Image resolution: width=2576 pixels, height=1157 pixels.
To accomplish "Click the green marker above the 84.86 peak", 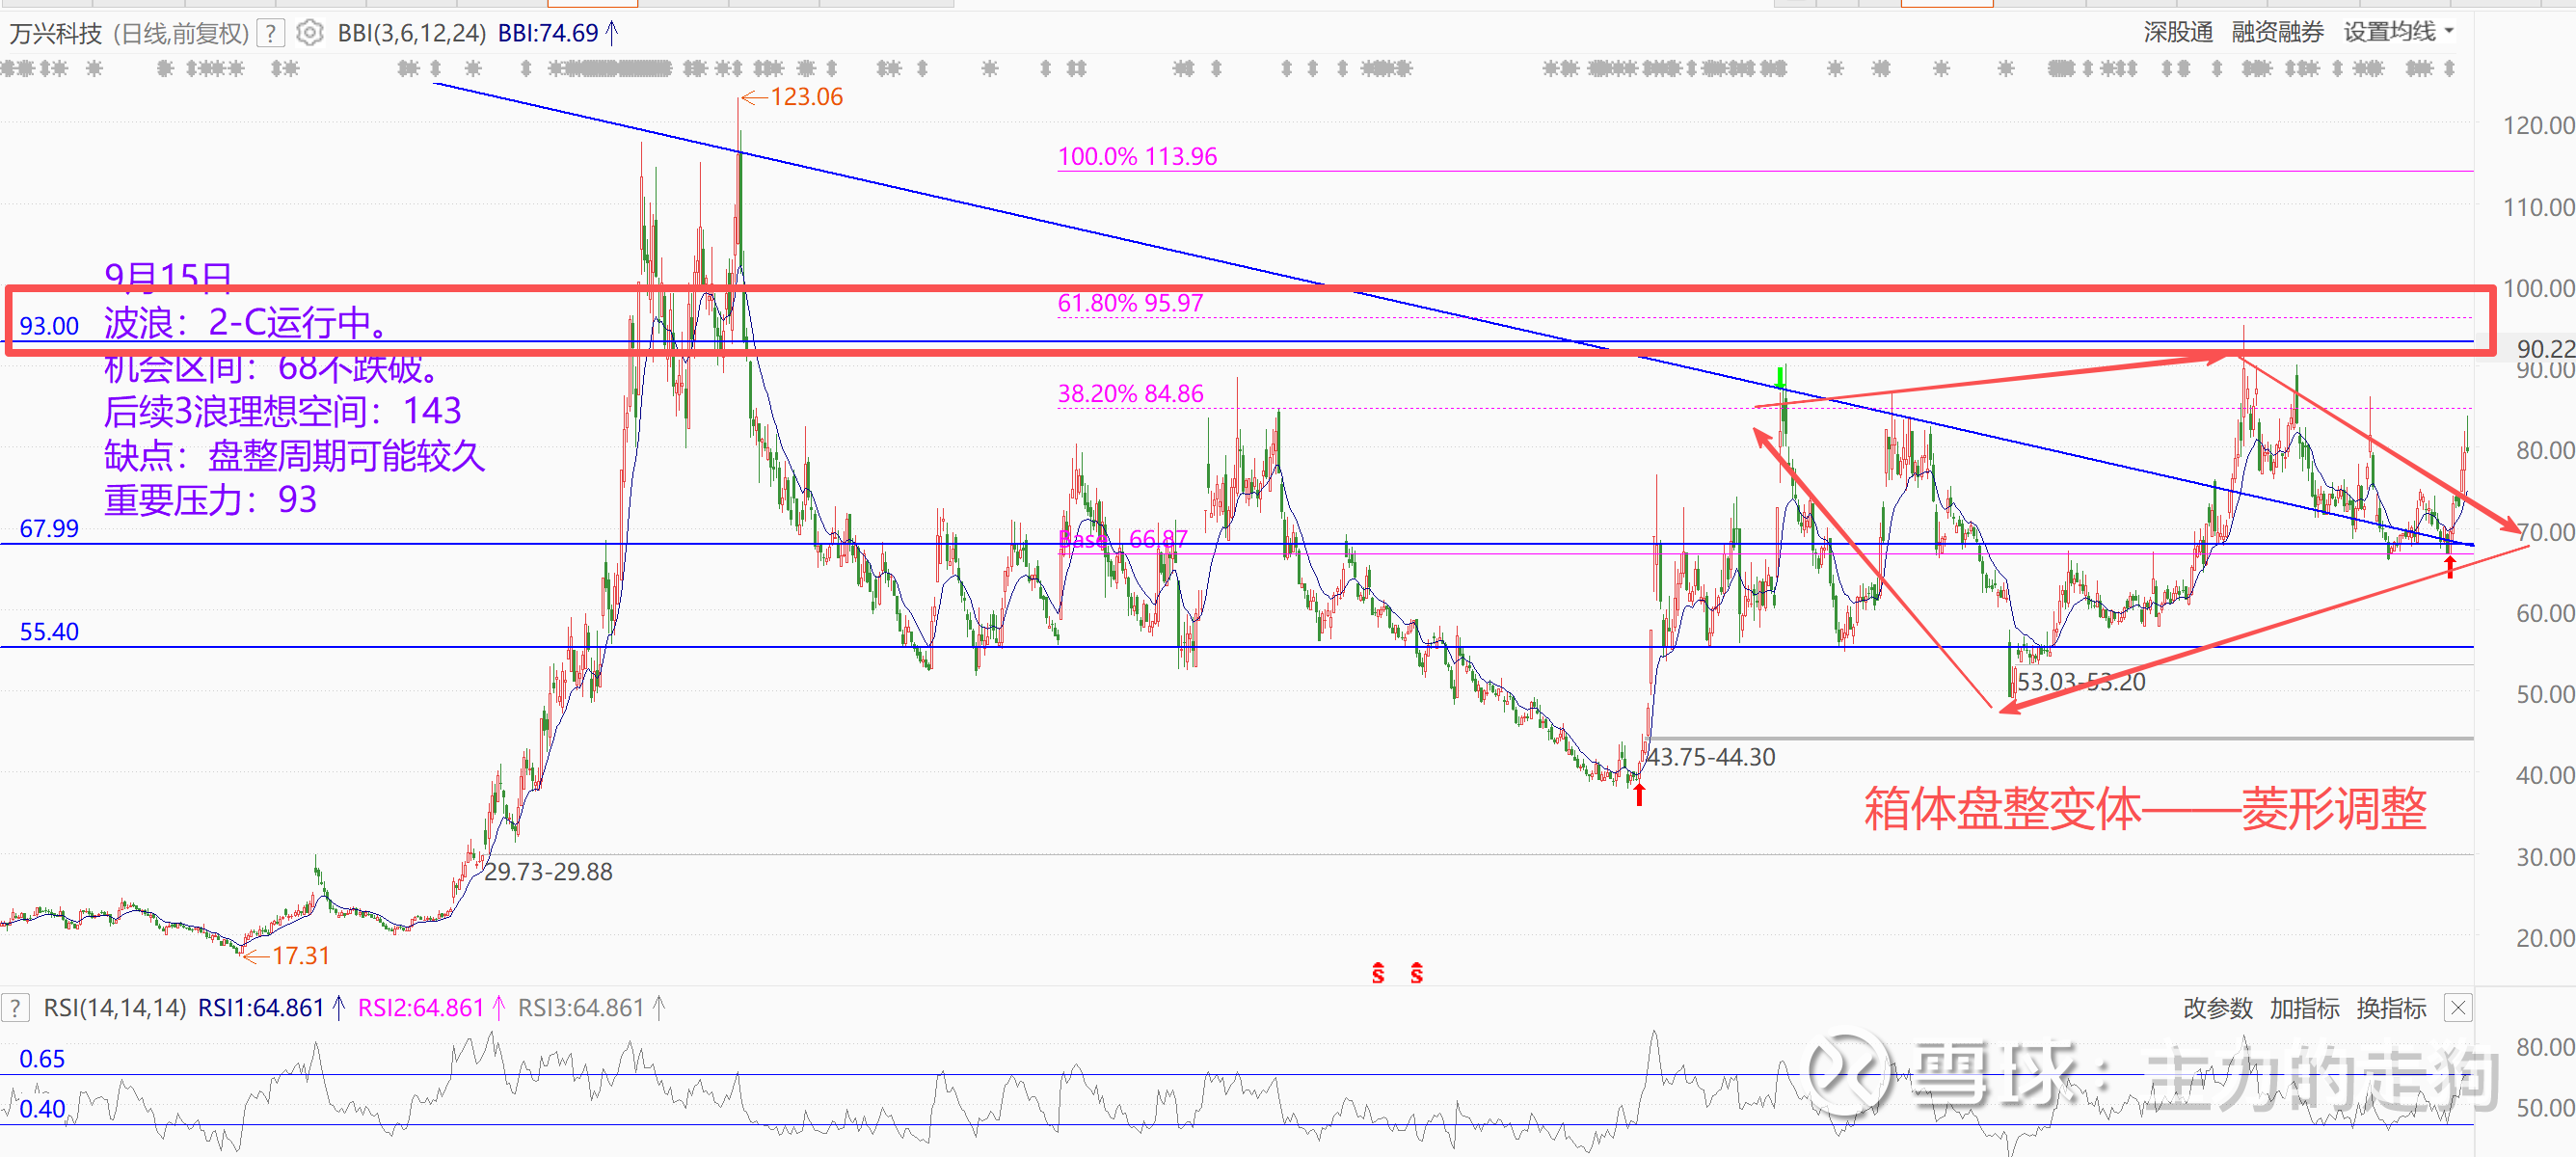I will pyautogui.click(x=1780, y=378).
